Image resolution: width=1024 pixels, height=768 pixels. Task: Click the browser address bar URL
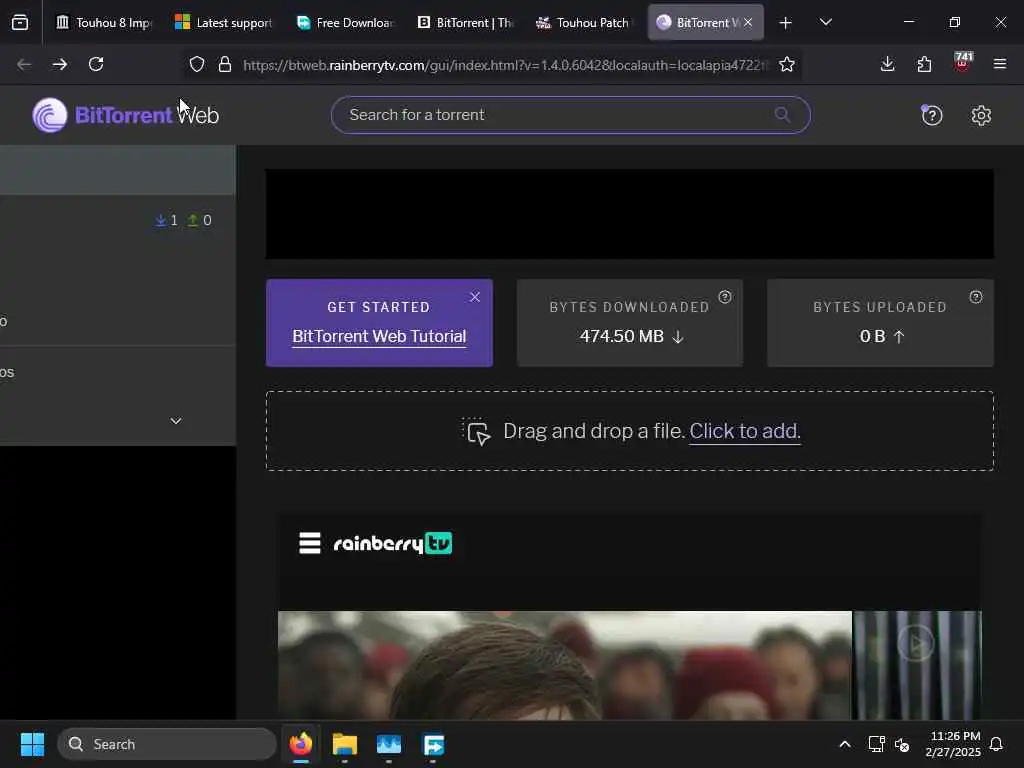[505, 65]
